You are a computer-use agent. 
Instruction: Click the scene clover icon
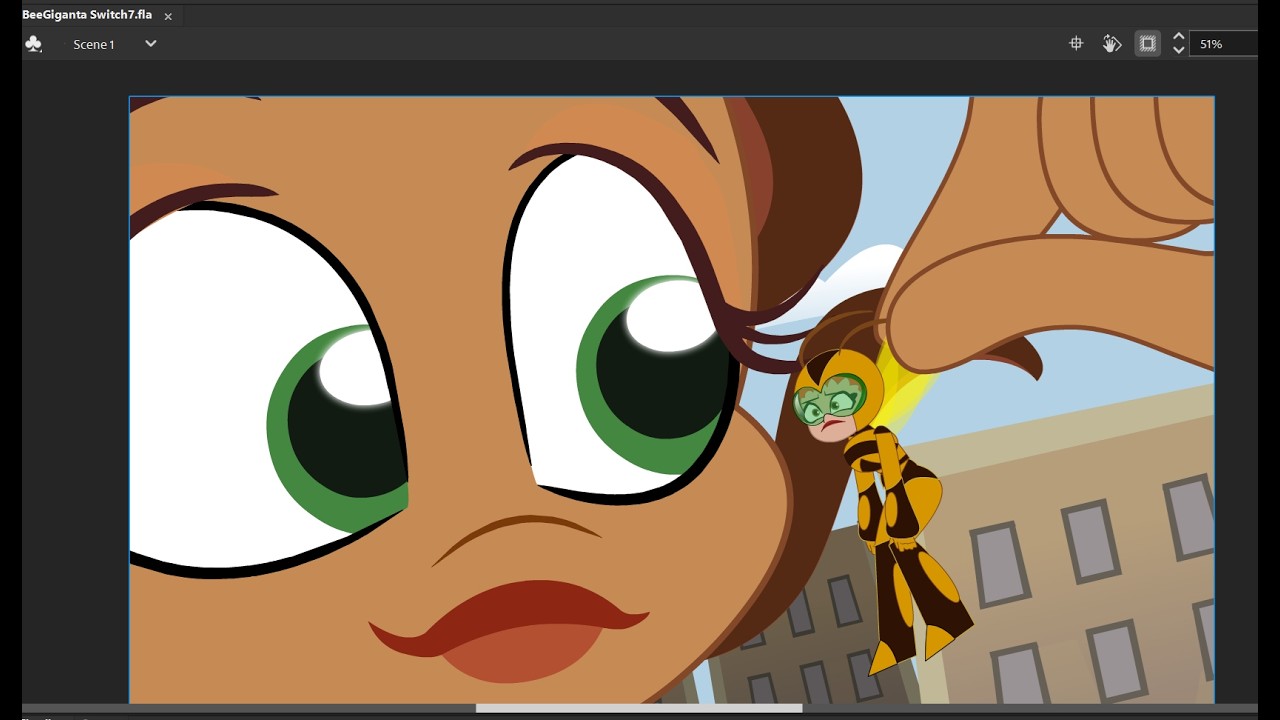click(x=33, y=44)
